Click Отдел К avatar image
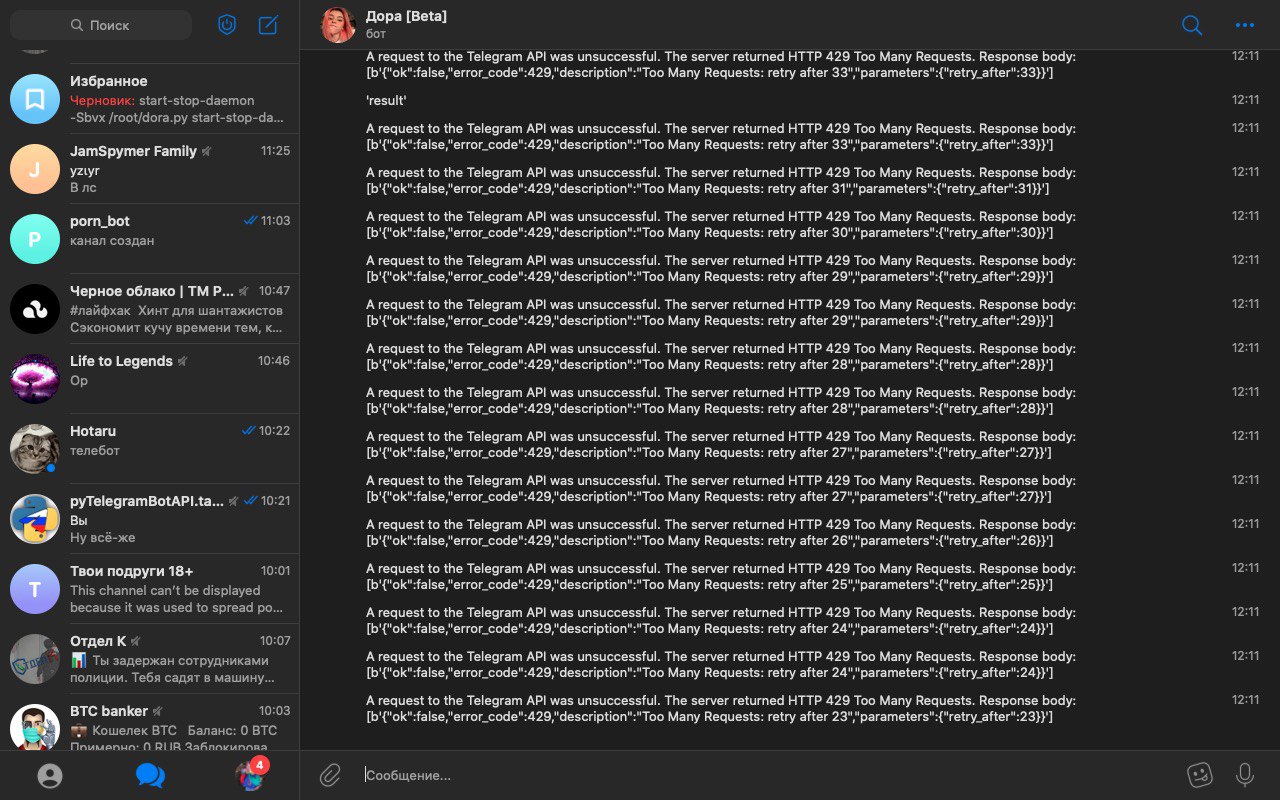The height and width of the screenshot is (800, 1280). 35,659
